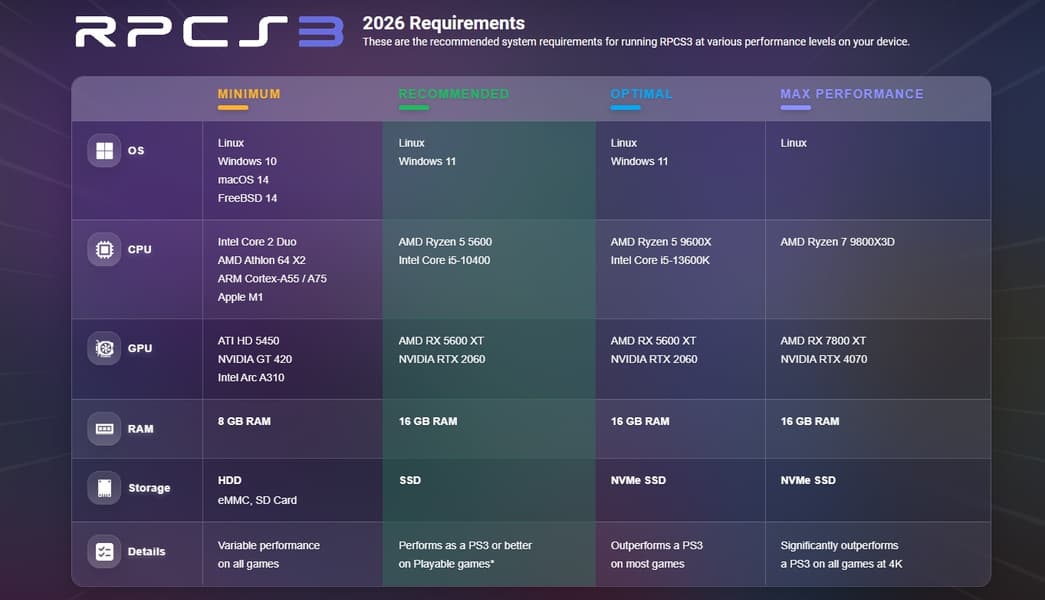The image size is (1045, 600).
Task: Select the OPTIMAL column header
Action: pyautogui.click(x=641, y=94)
